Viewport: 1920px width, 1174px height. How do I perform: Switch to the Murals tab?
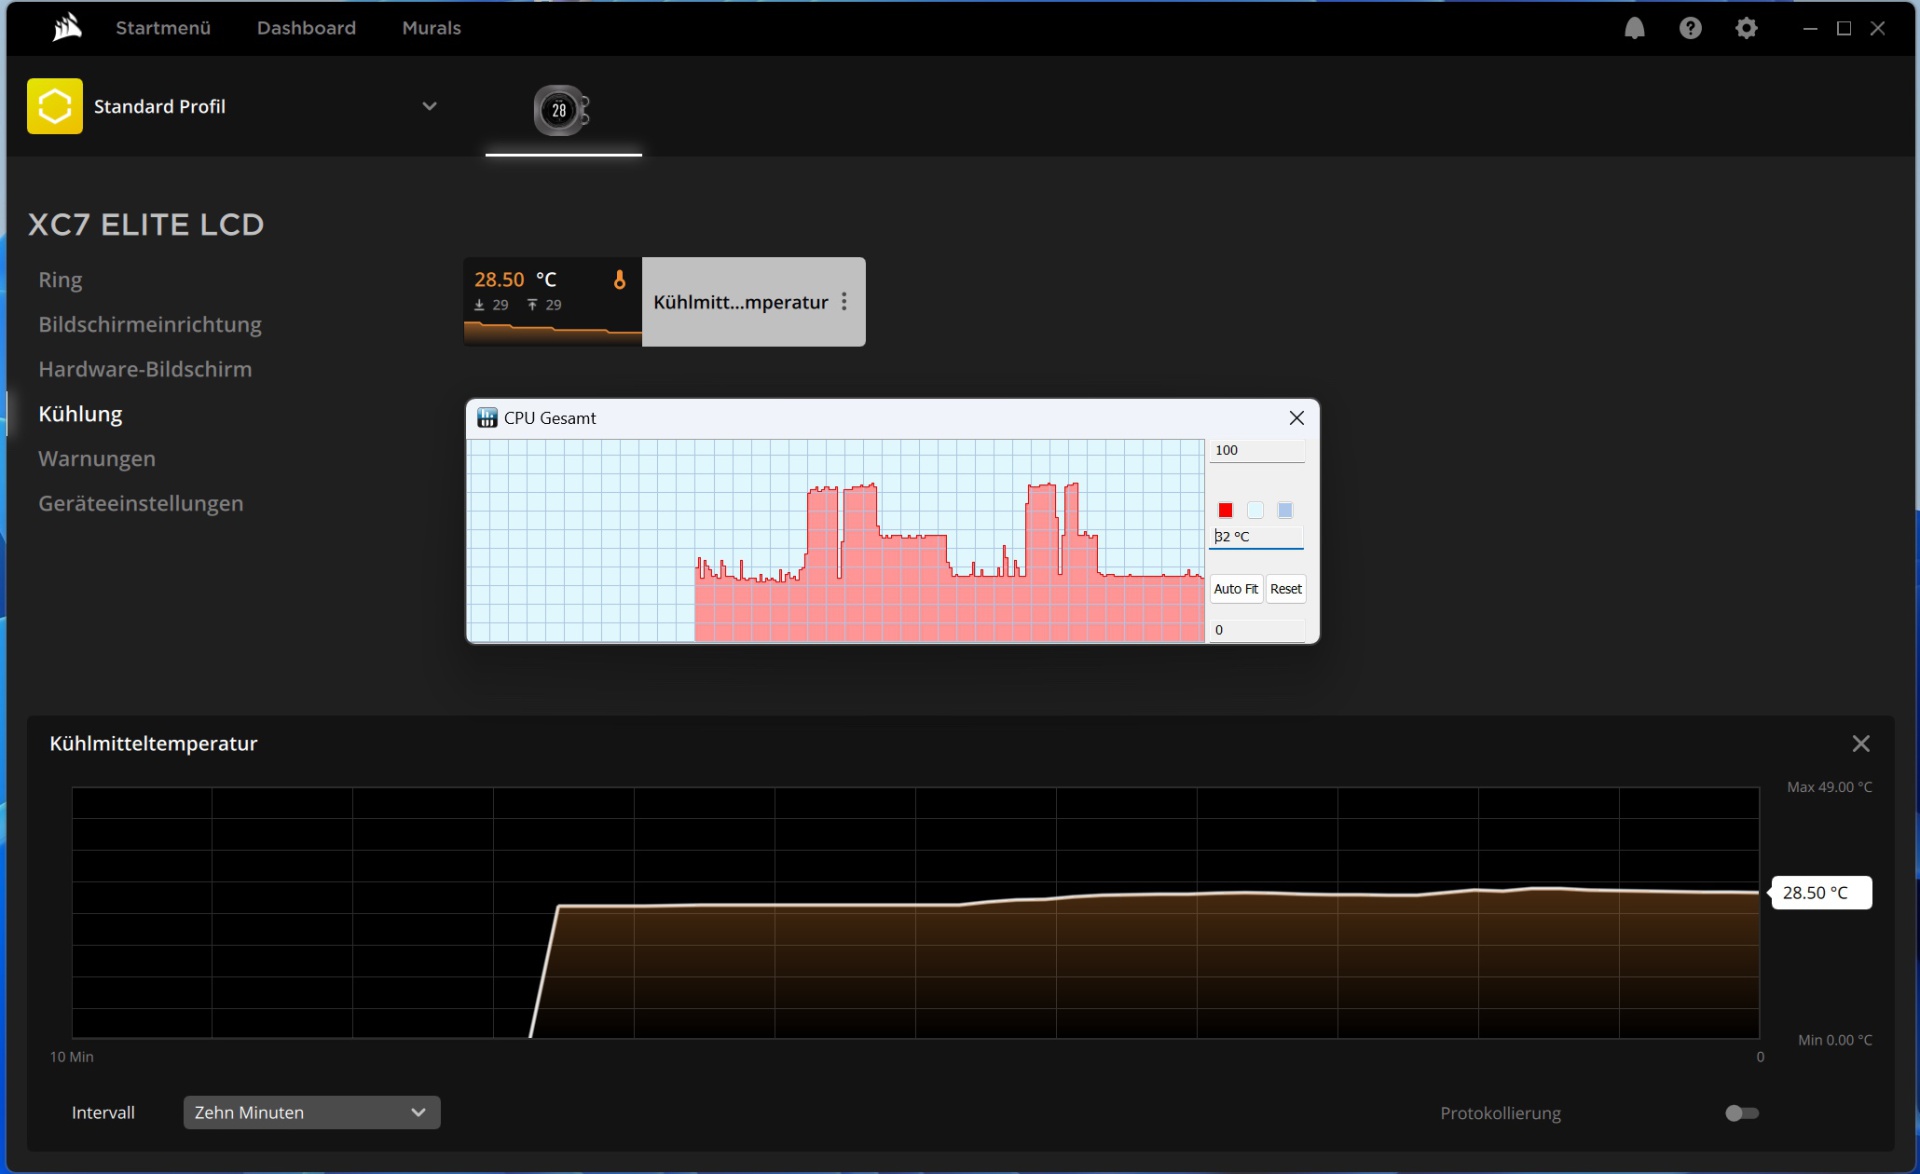pyautogui.click(x=431, y=28)
